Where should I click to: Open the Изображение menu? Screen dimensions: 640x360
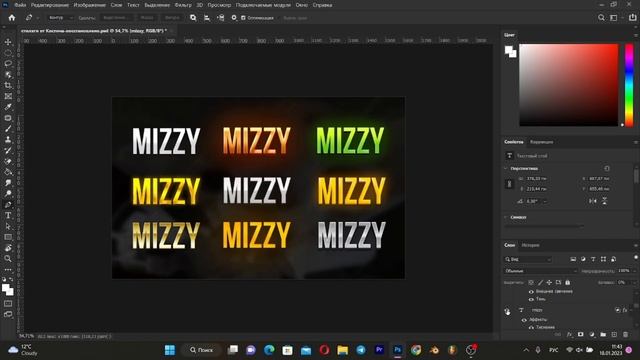coord(89,5)
